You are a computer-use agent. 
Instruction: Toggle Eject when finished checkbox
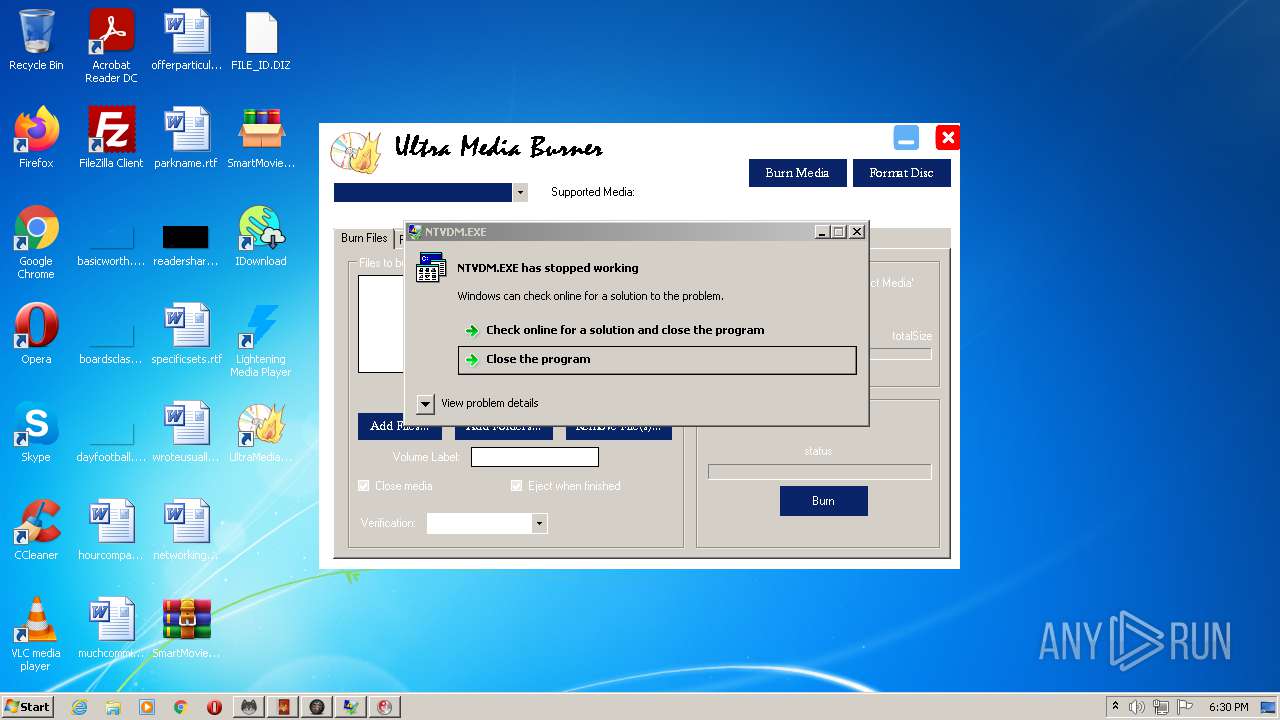coord(517,486)
